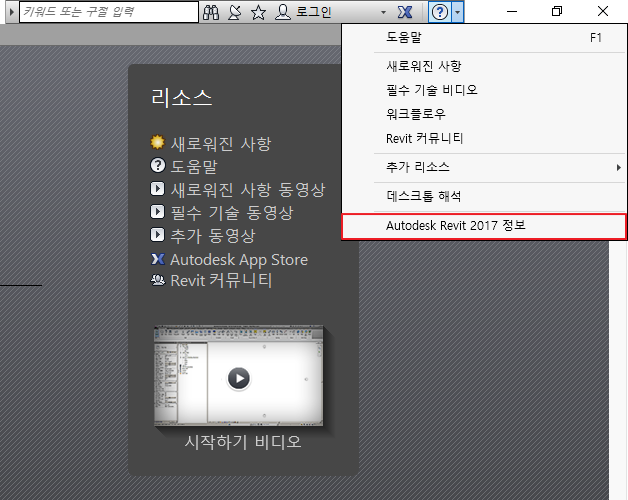Click play icon beside 새로워진 사항 동영상

(157, 189)
